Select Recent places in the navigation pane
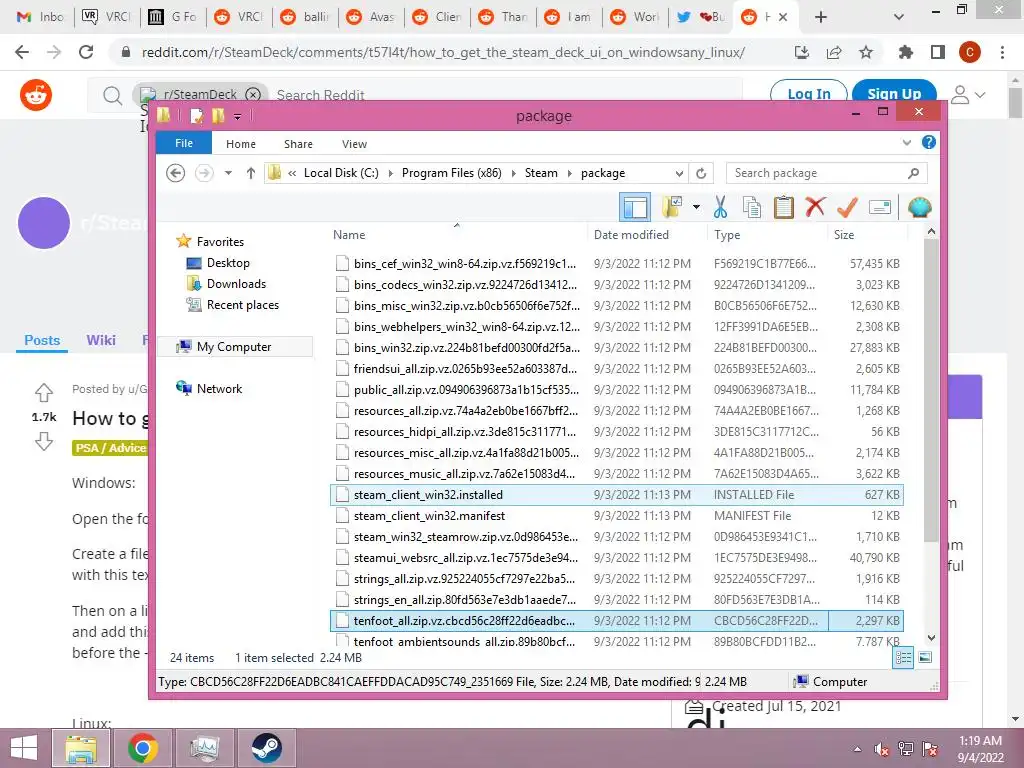This screenshot has width=1024, height=768. pos(242,305)
